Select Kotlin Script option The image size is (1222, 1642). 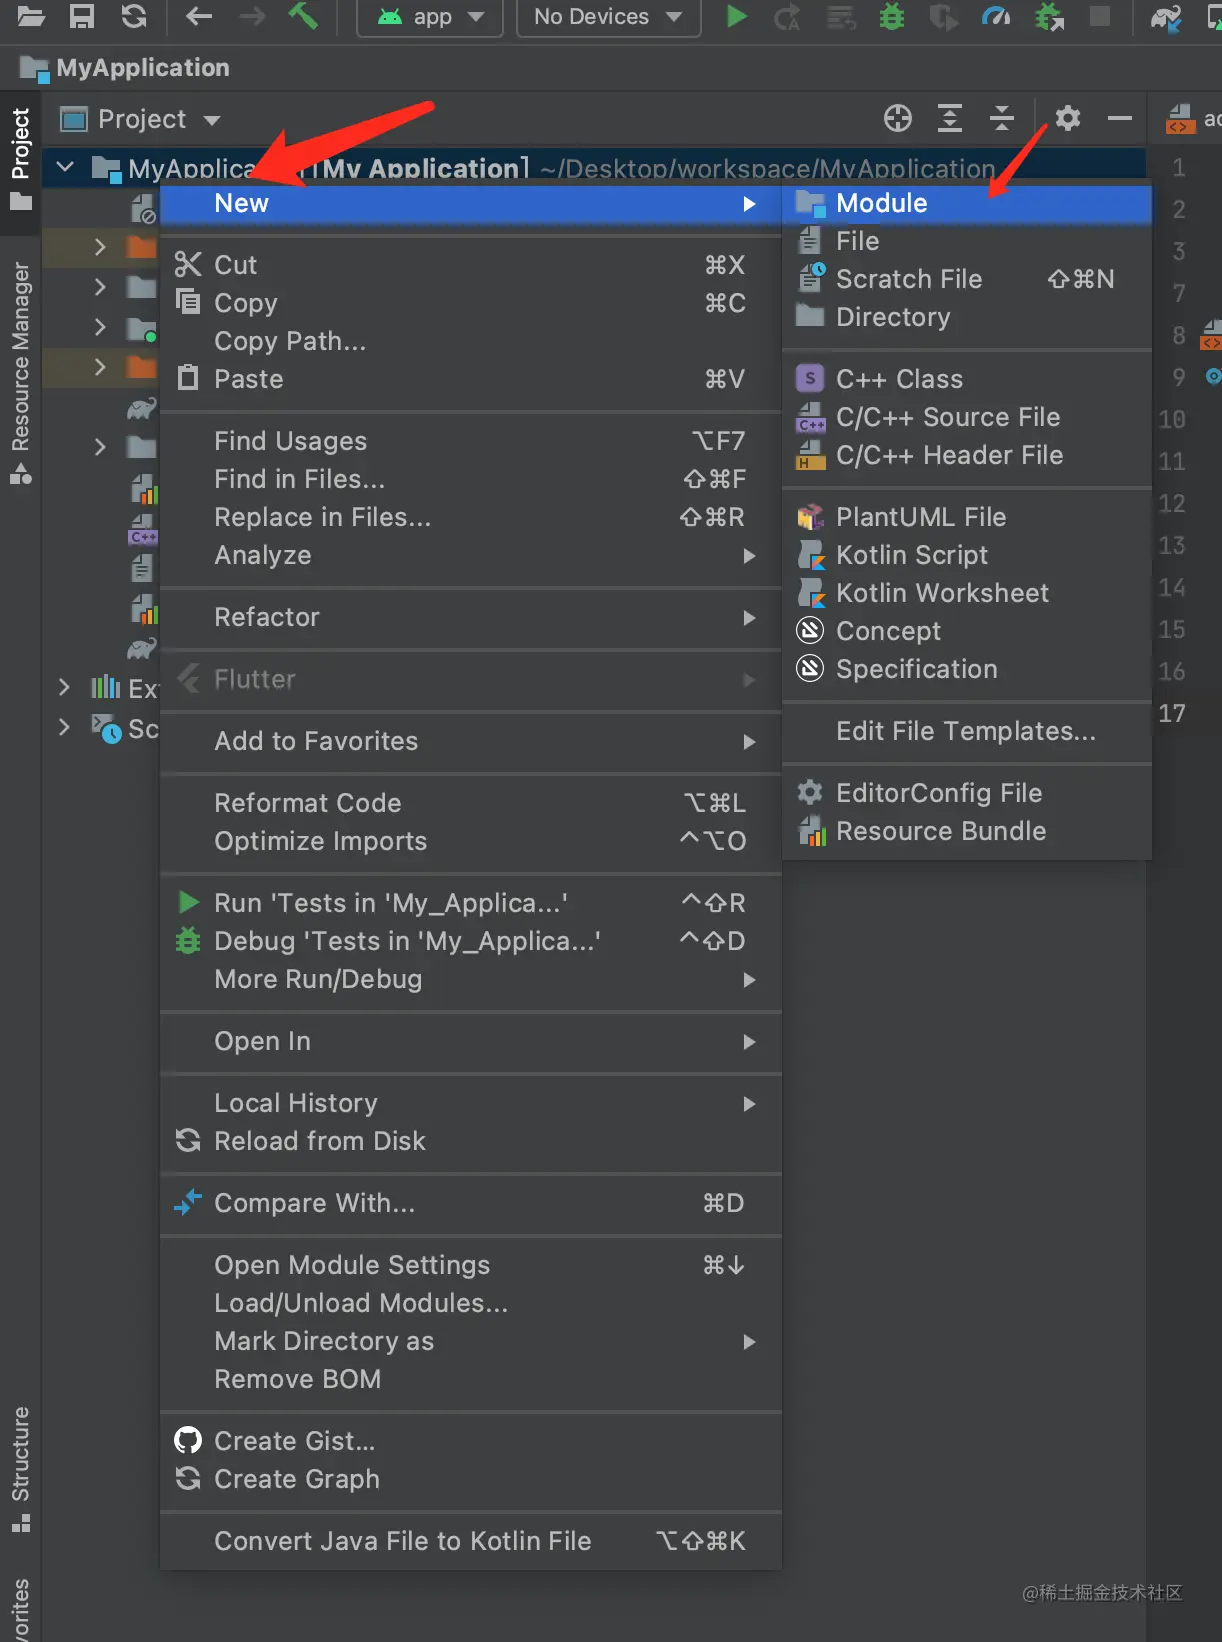(x=967, y=555)
